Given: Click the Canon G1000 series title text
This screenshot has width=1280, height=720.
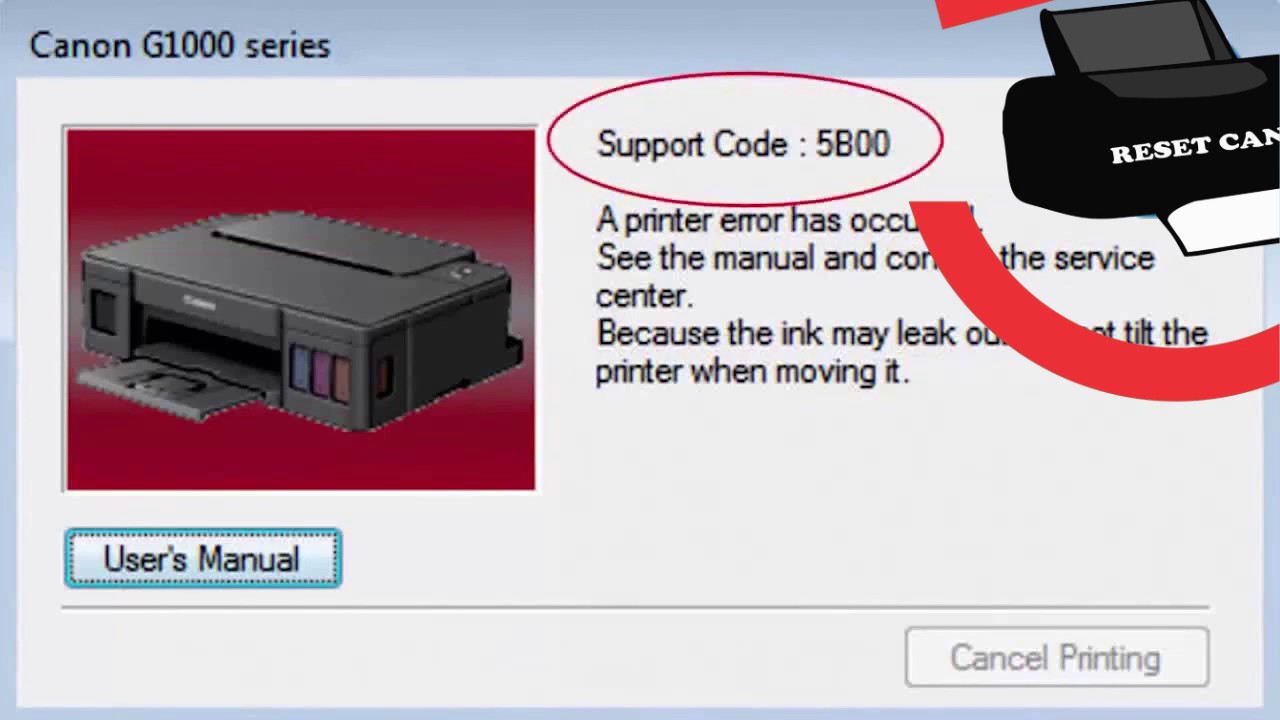Looking at the screenshot, I should [x=180, y=45].
